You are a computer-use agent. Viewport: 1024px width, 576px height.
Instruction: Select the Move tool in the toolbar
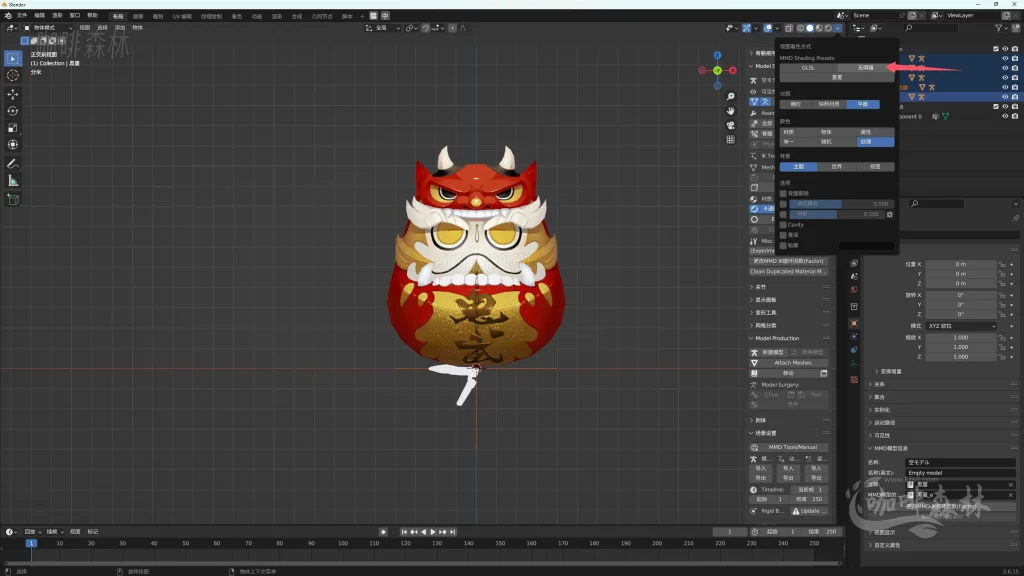click(13, 94)
